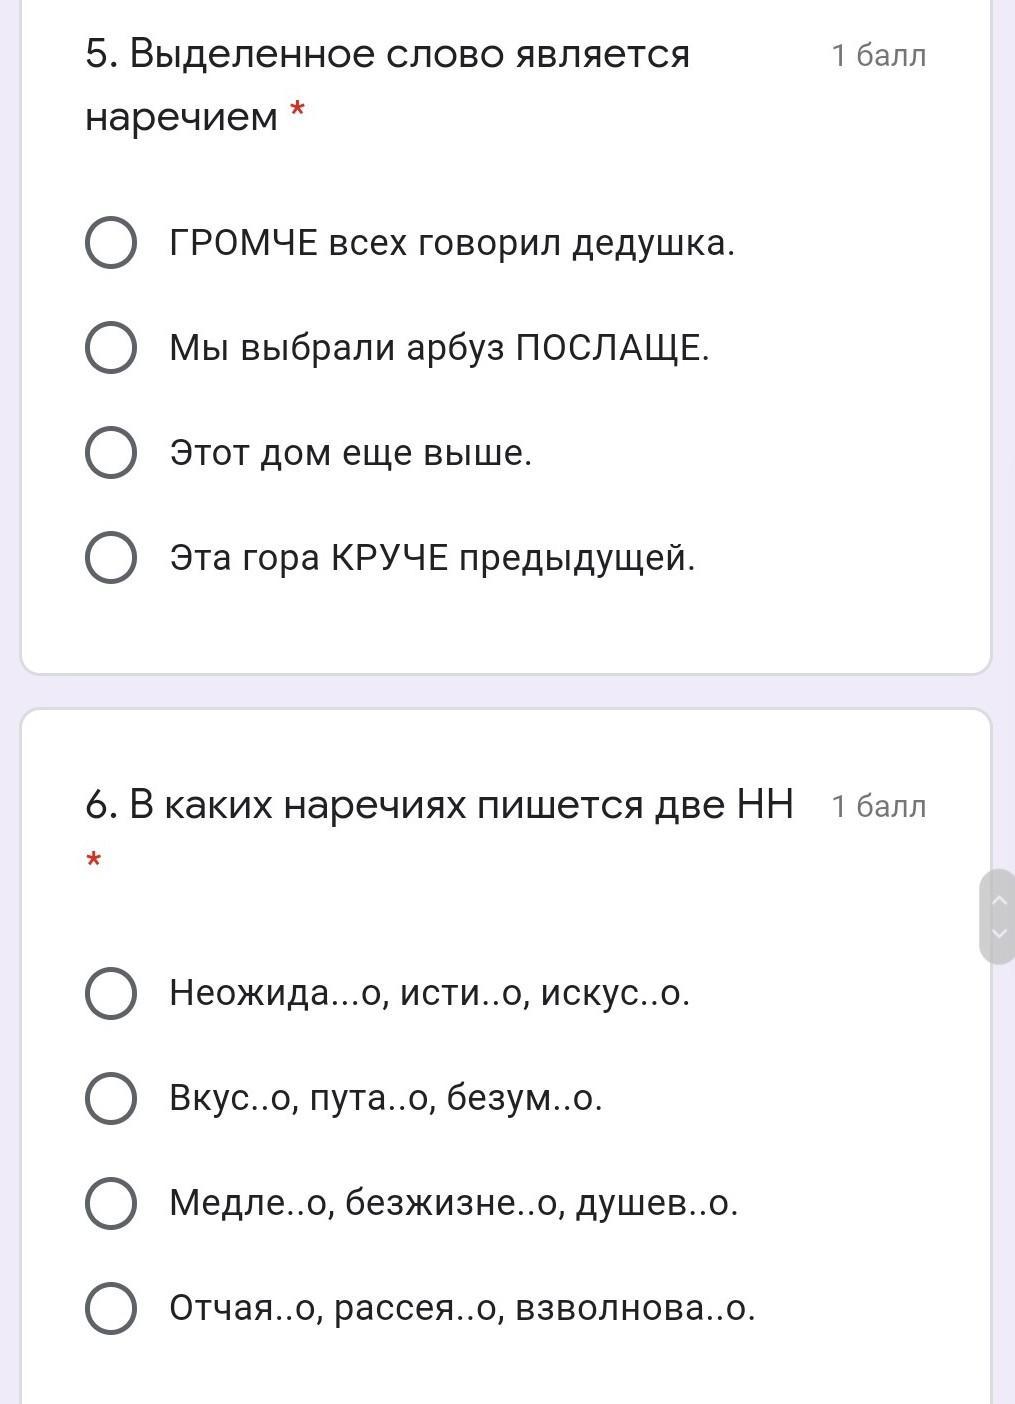Click answer text "Этот дом еще выше."
The width and height of the screenshot is (1015, 1404).
coord(351,453)
